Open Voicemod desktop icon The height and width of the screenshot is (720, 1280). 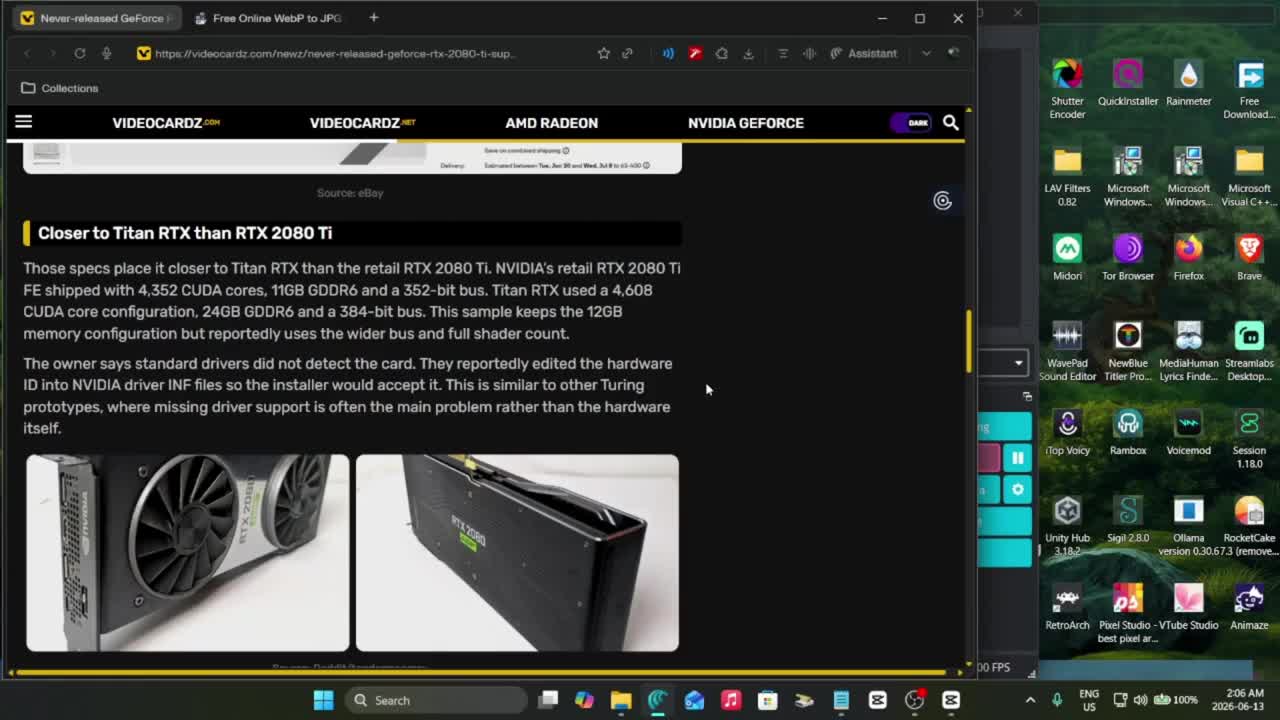pos(1188,432)
